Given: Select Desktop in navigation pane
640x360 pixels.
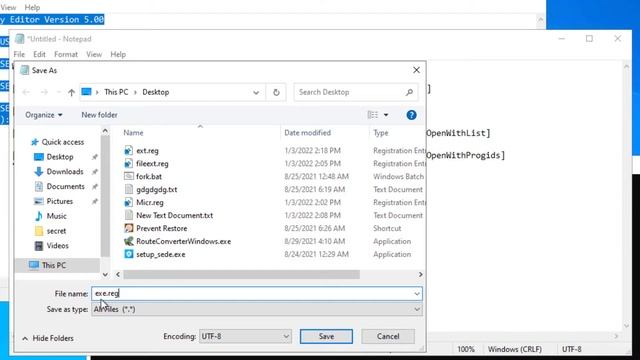Looking at the screenshot, I should click(x=60, y=157).
